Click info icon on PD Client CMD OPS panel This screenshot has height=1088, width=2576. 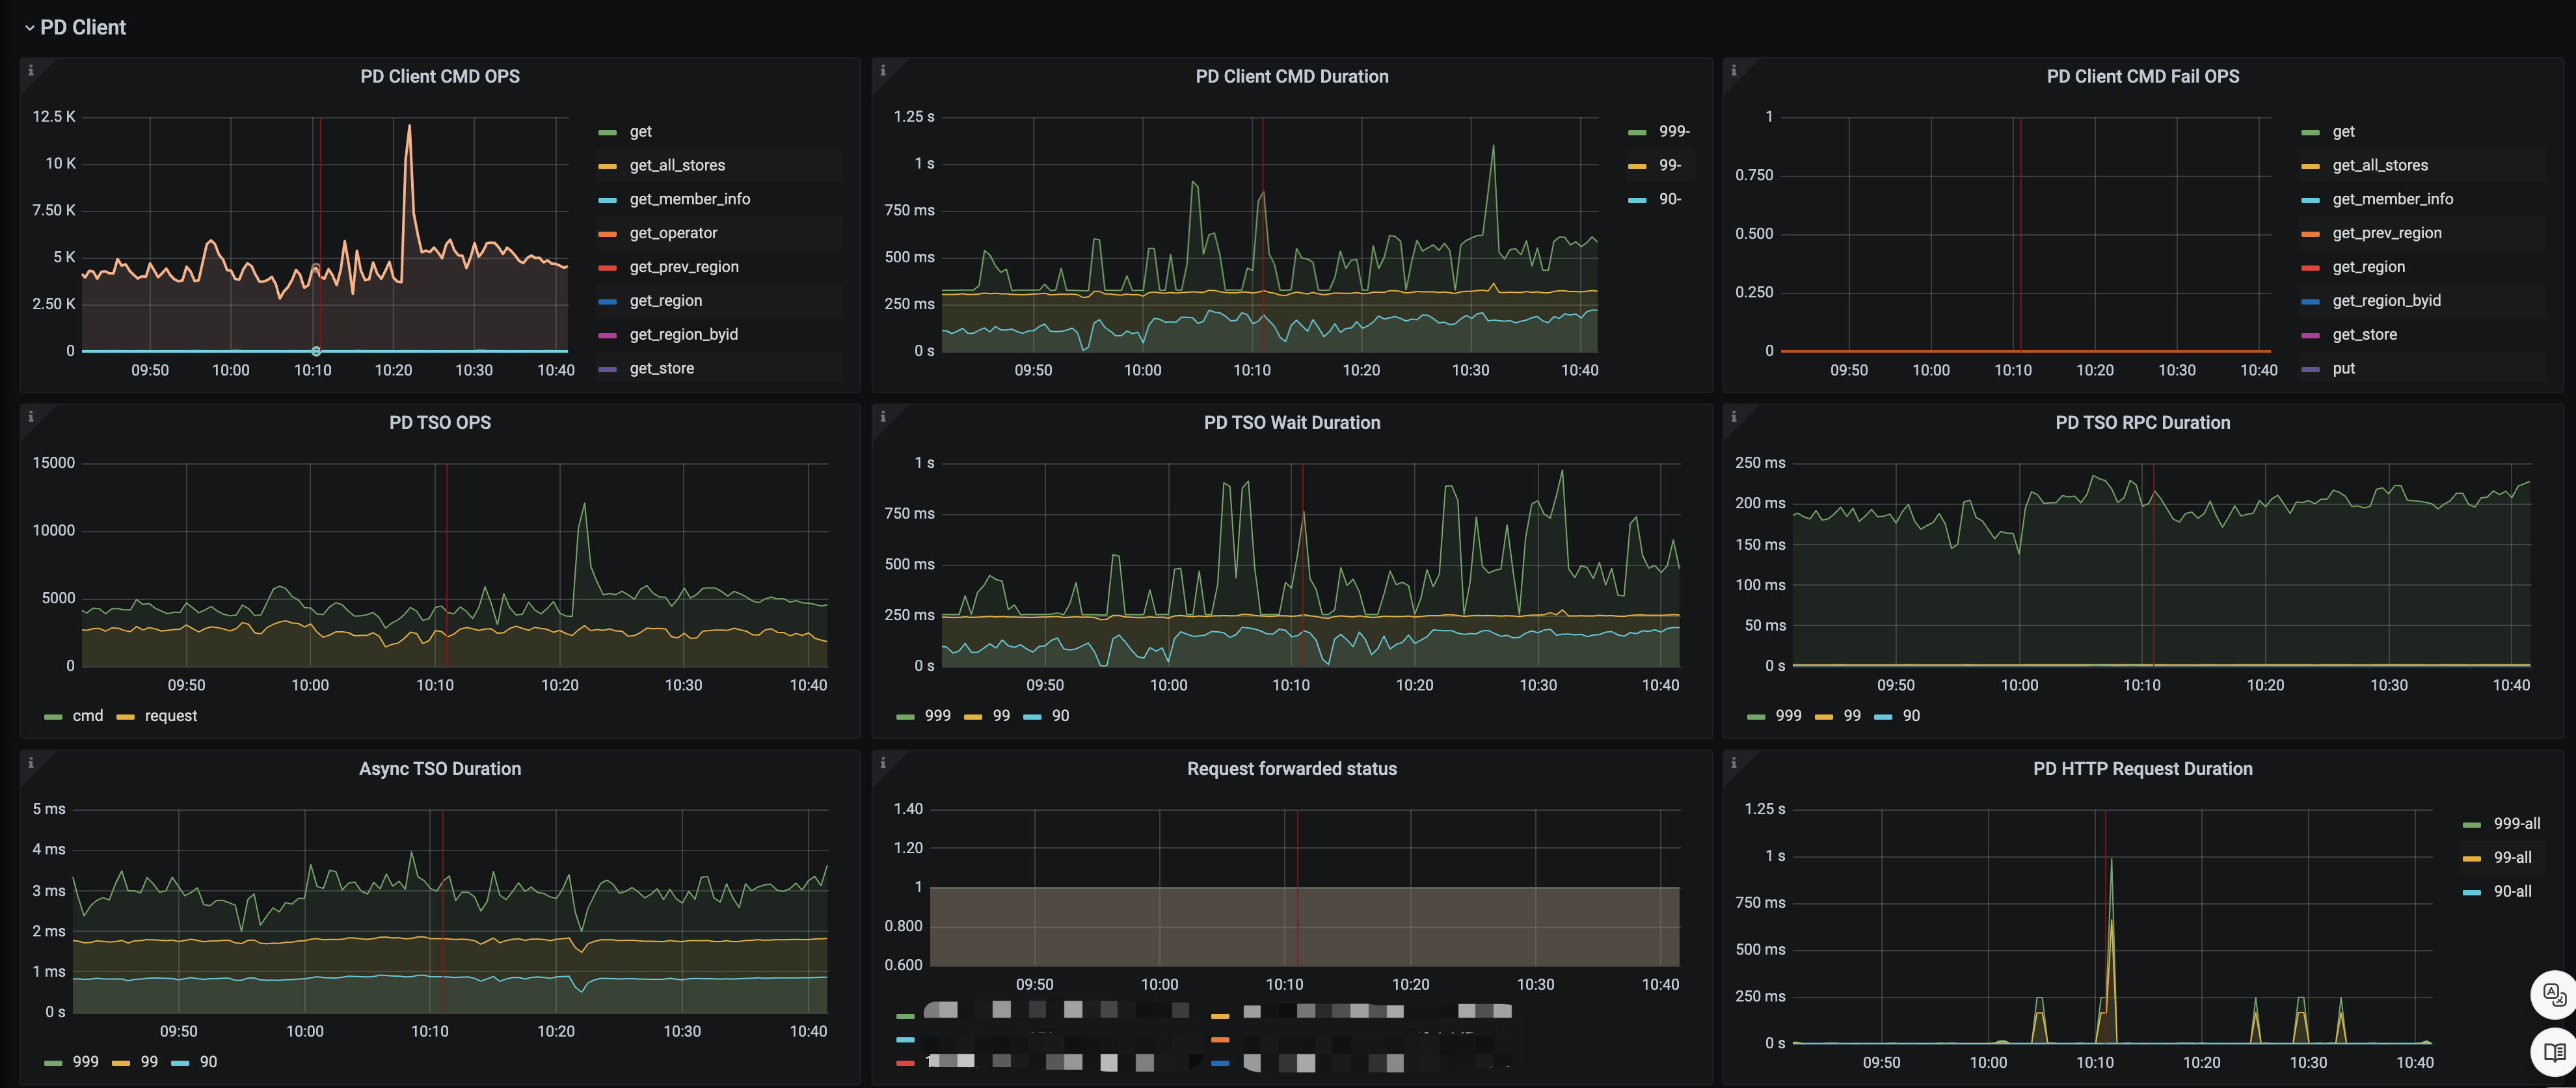(x=31, y=70)
